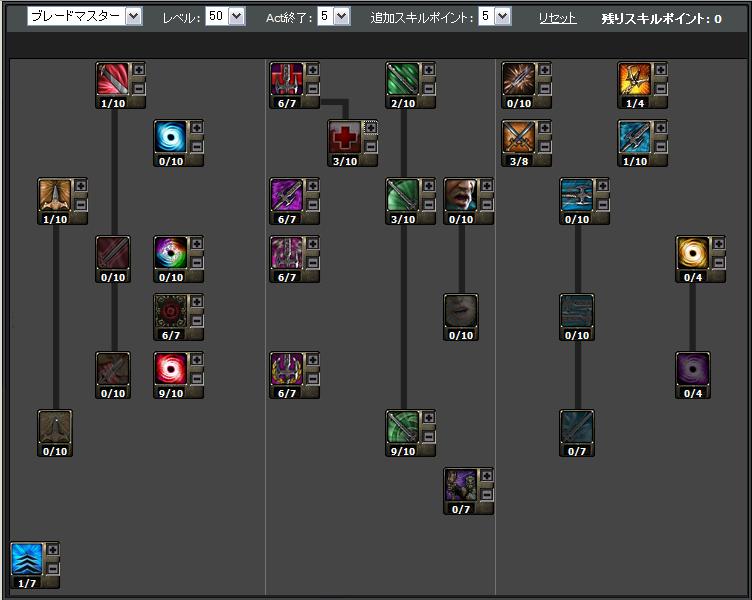This screenshot has height=600, width=752.
Task: Select the brown starburst sword skill icon
Action: point(519,79)
